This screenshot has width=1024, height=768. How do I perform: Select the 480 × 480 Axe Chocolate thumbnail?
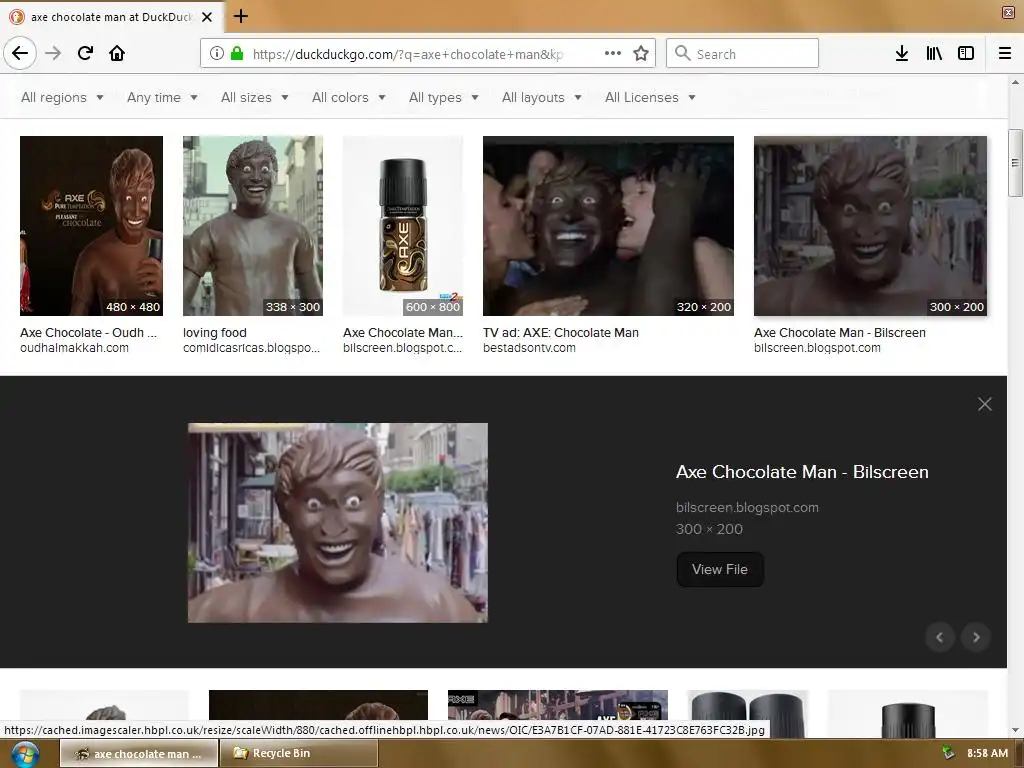(91, 226)
